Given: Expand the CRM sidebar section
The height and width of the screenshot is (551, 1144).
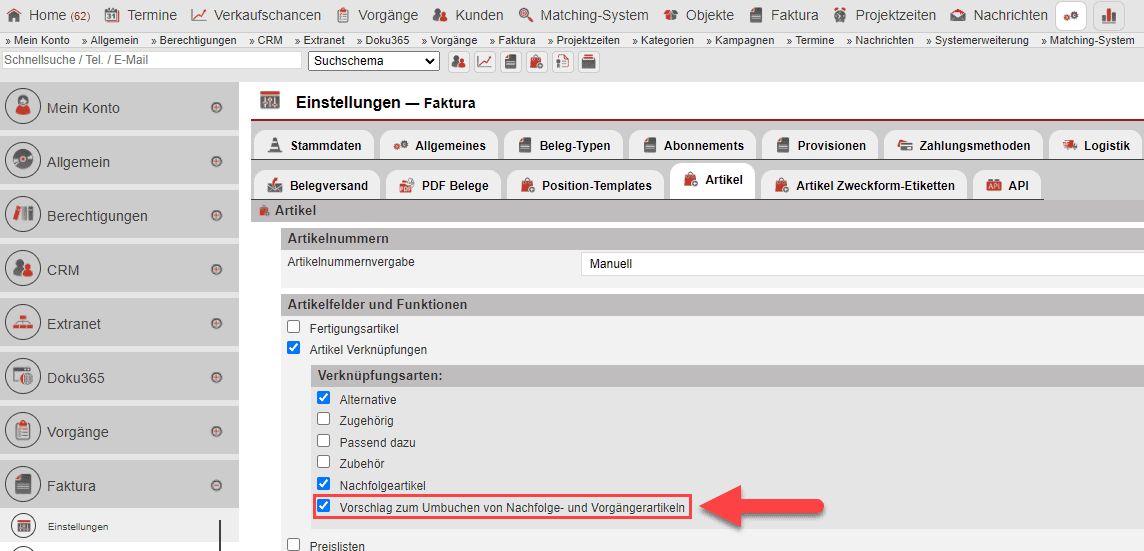Looking at the screenshot, I should tap(216, 270).
